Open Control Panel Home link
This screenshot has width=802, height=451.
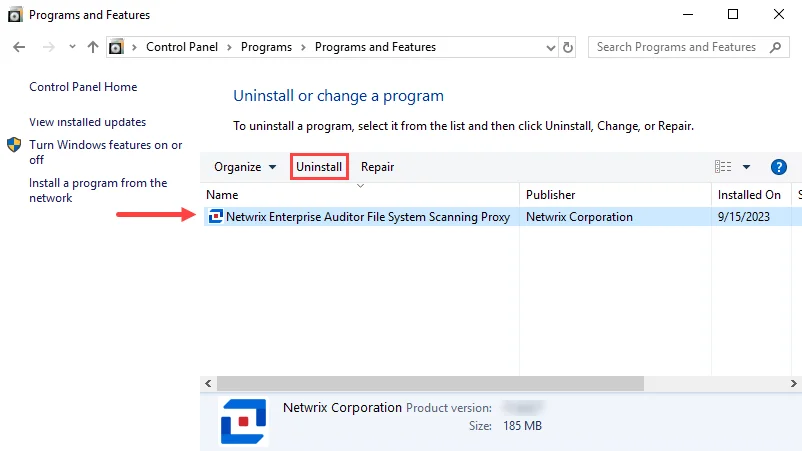coord(83,87)
